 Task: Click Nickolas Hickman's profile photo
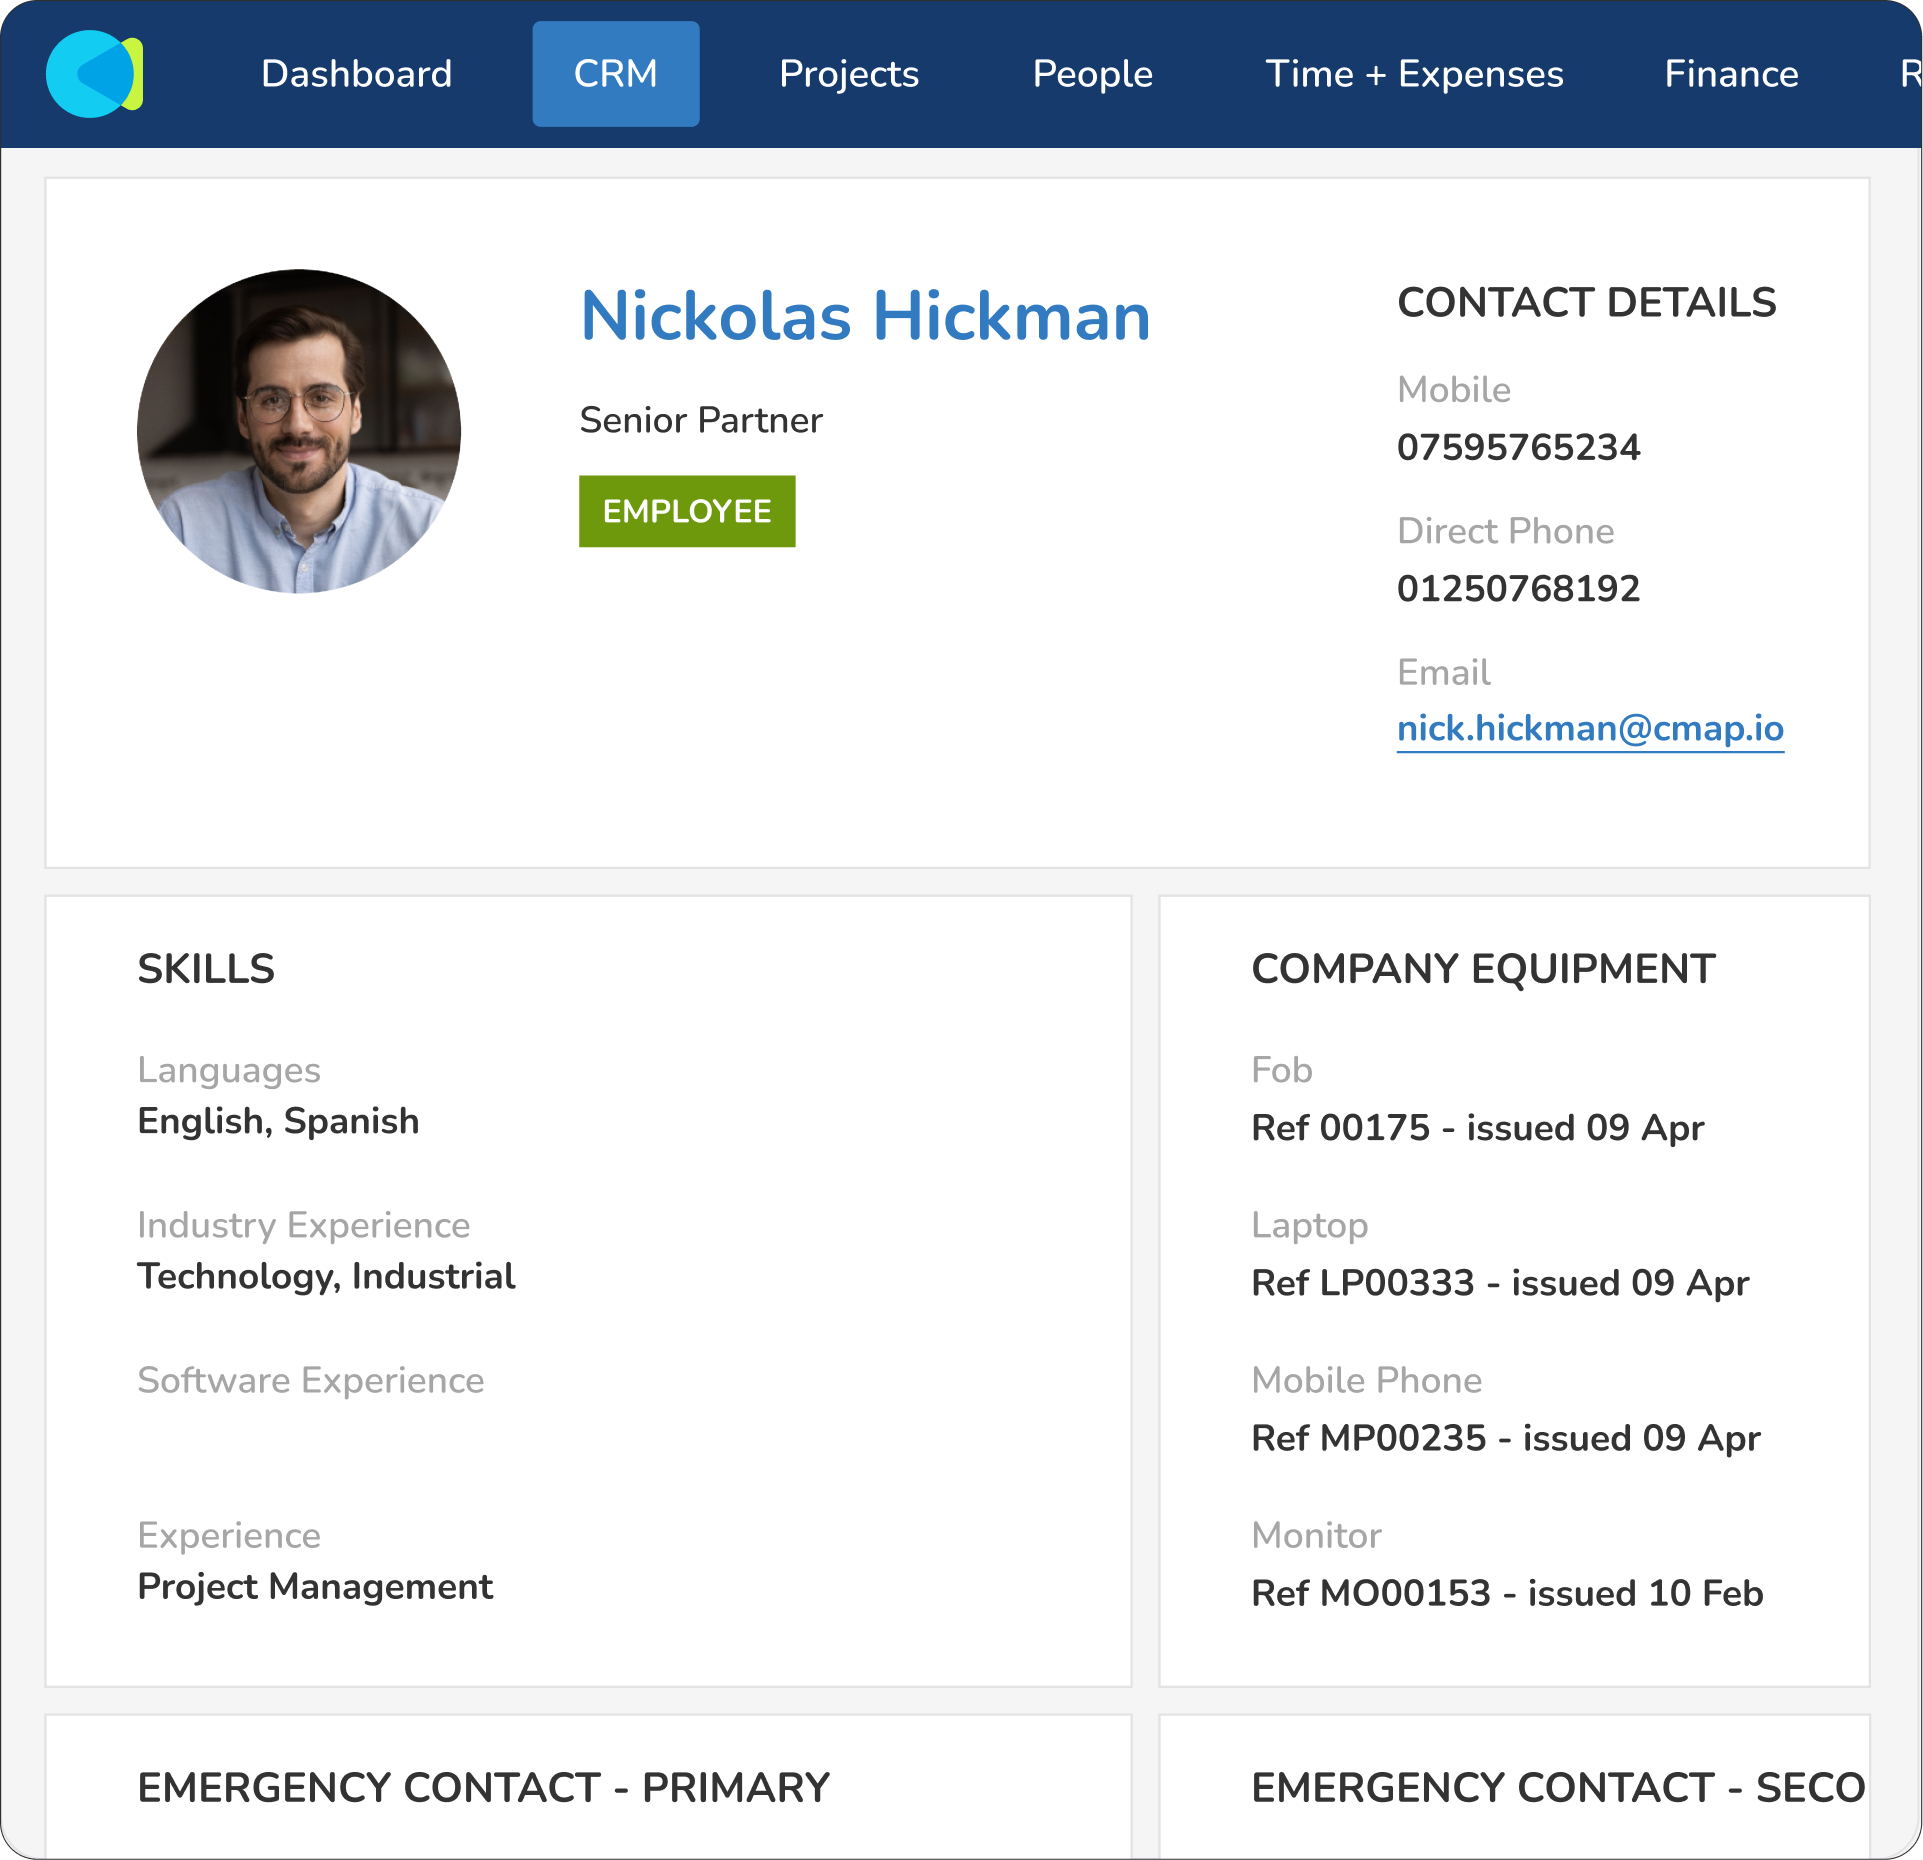click(299, 431)
